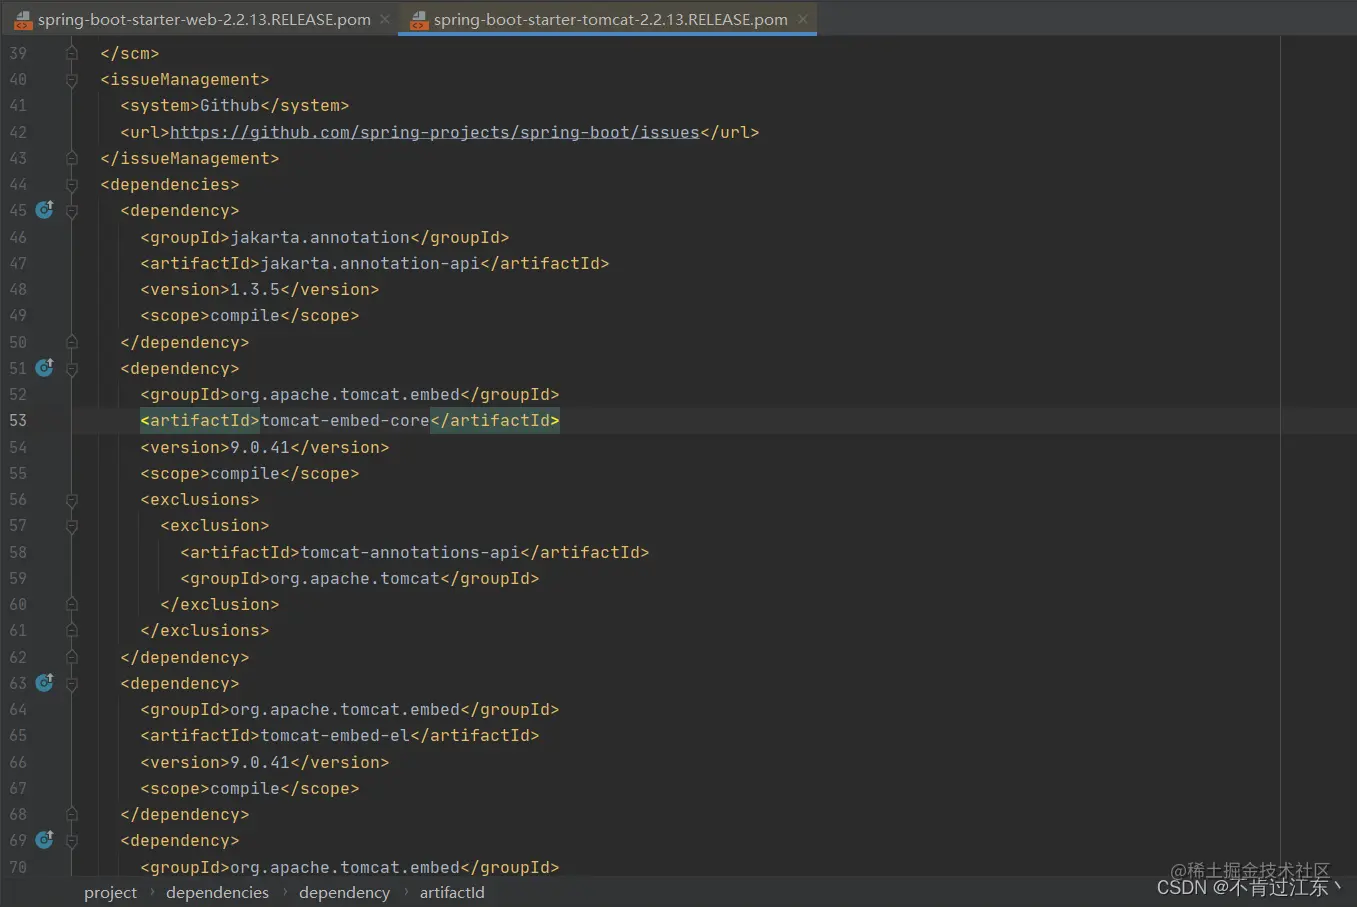Switch to spring-boot-starter-web-2.2.13.RELEASE.pom tab
Image resolution: width=1357 pixels, height=907 pixels.
204,19
